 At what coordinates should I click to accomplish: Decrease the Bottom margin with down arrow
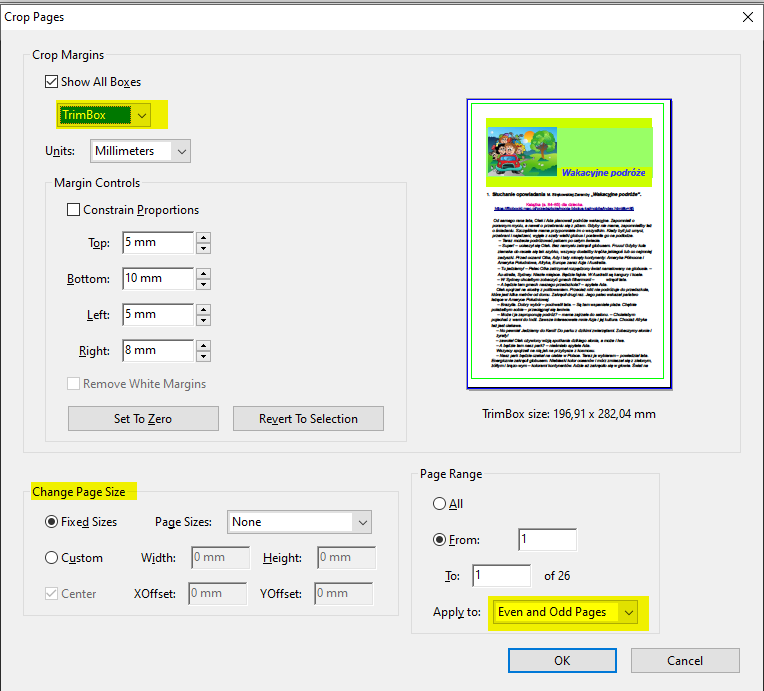point(203,284)
